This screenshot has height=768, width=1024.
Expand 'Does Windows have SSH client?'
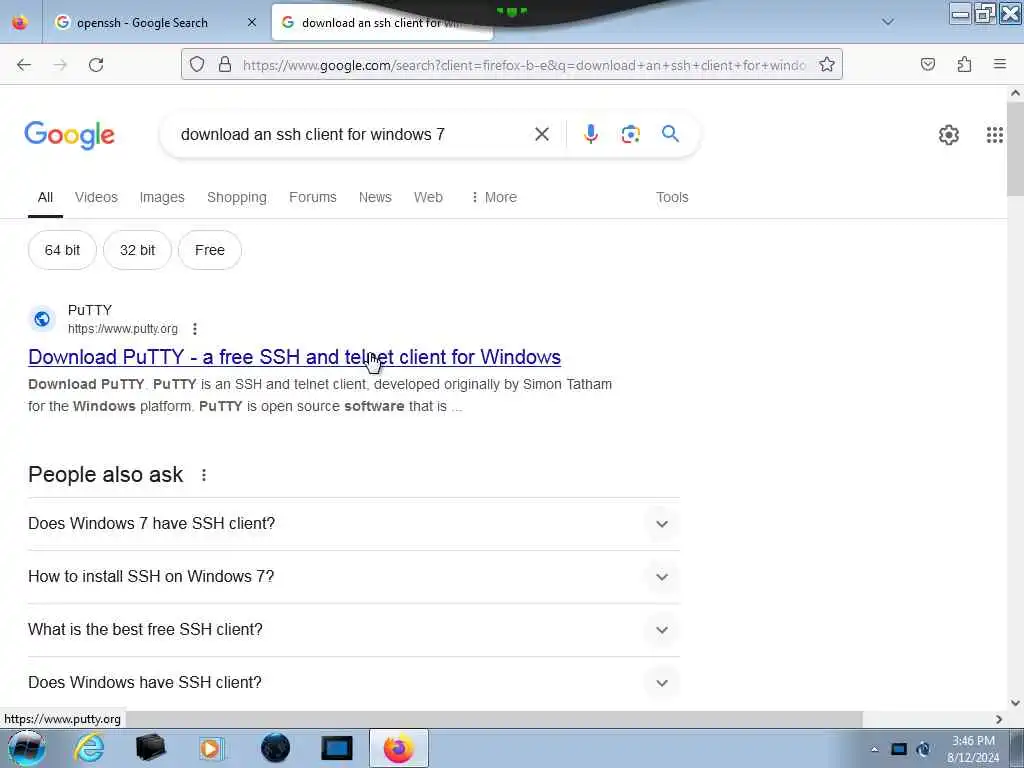(x=353, y=682)
